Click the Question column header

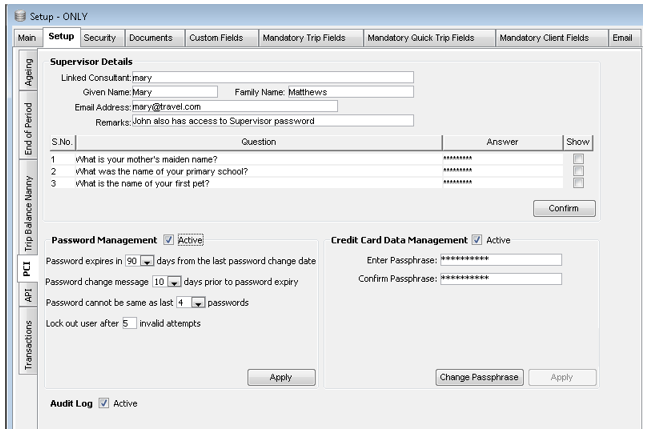pyautogui.click(x=259, y=142)
